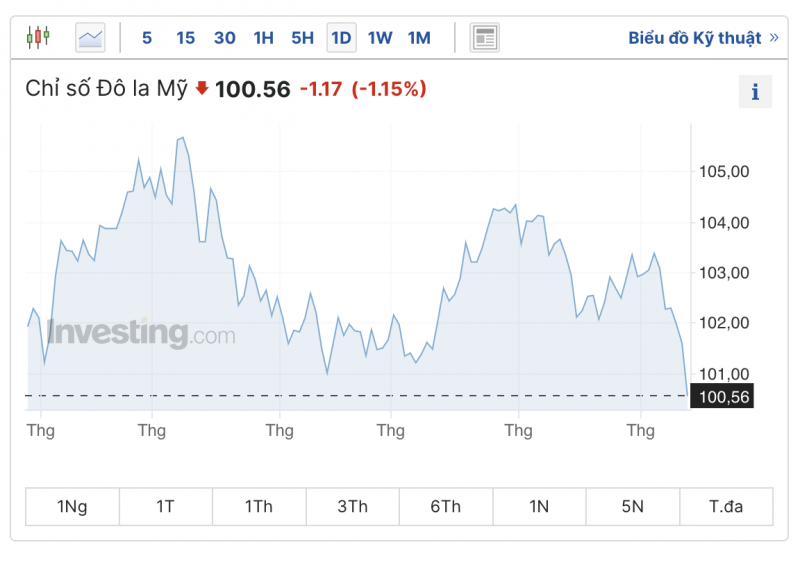Select the 1Ng time range tab

pyautogui.click(x=72, y=506)
